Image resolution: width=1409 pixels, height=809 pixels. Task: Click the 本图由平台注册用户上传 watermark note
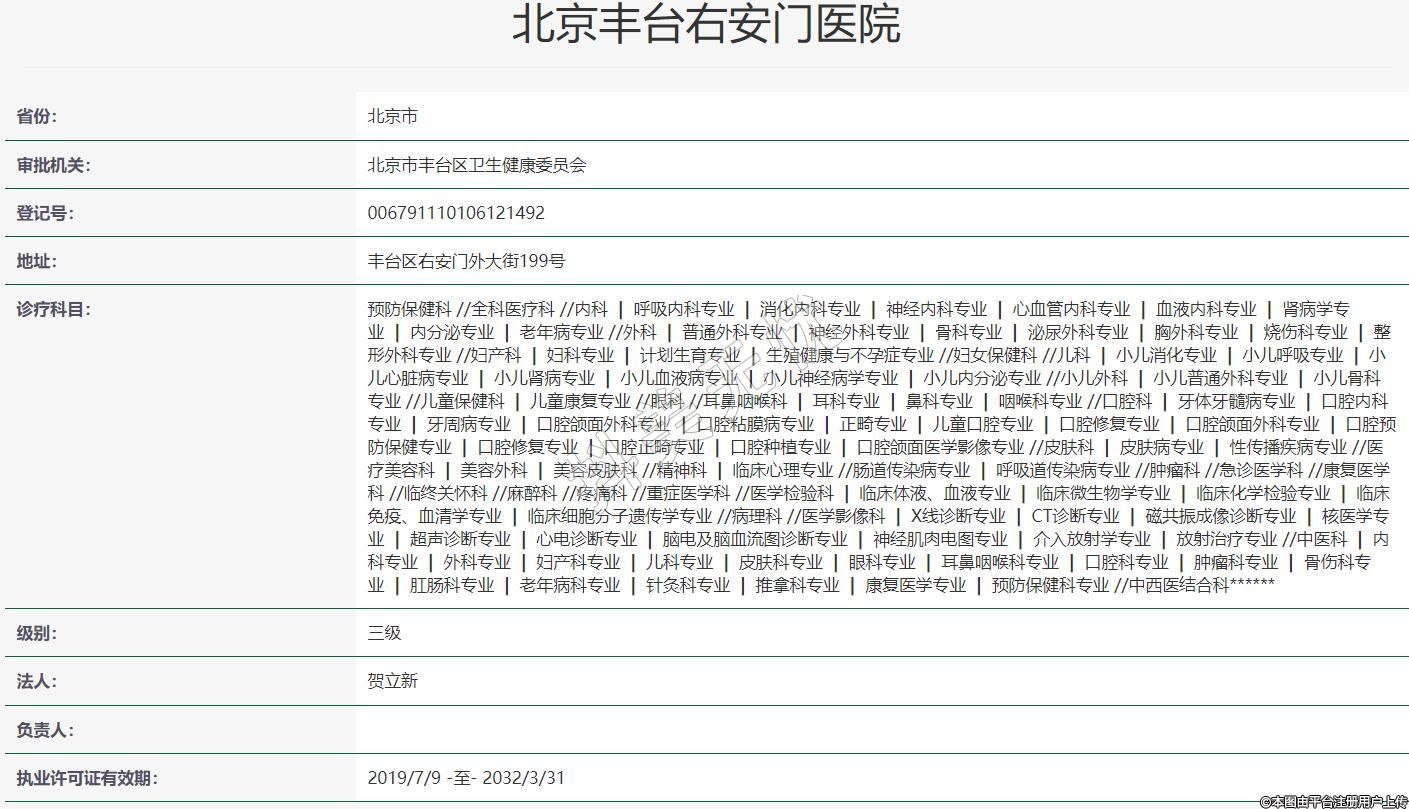1333,801
